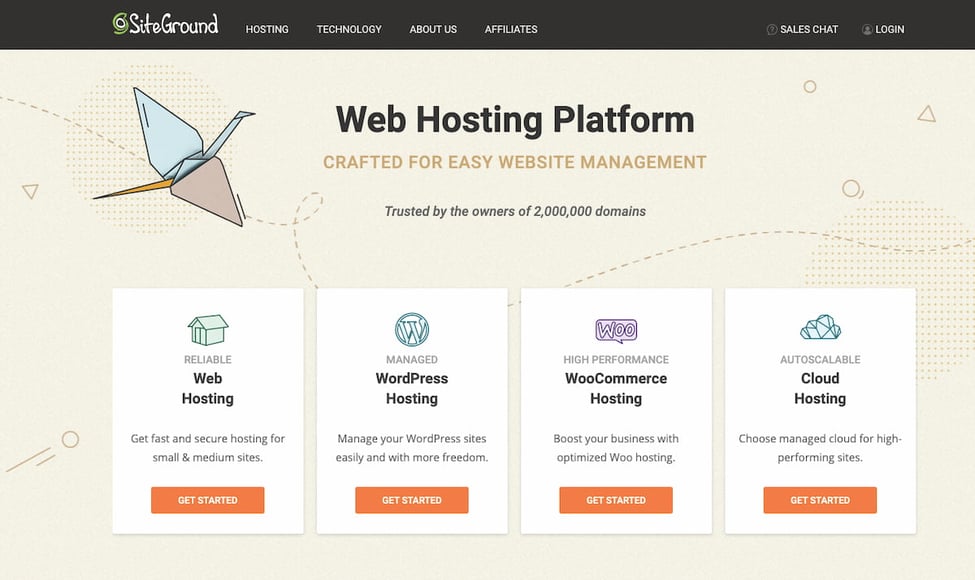The image size is (975, 580).
Task: Select the green house Web Hosting icon
Action: point(207,331)
